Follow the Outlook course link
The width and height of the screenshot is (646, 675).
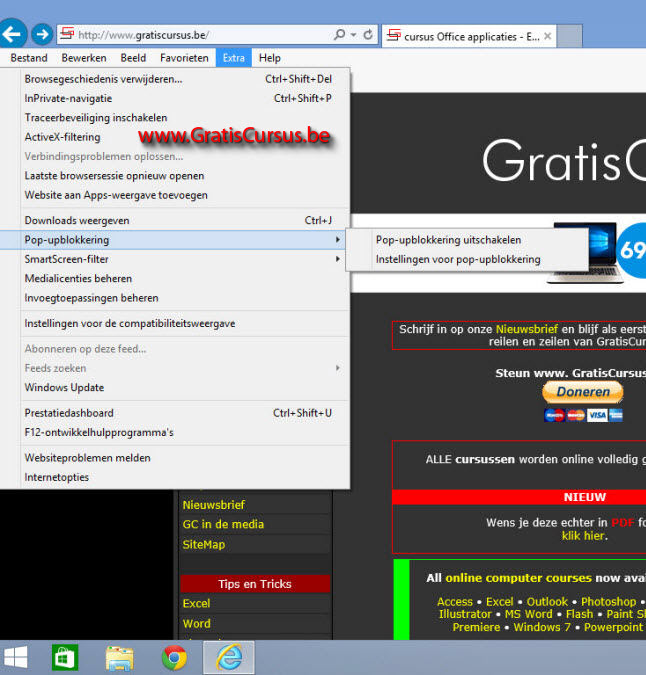(547, 602)
